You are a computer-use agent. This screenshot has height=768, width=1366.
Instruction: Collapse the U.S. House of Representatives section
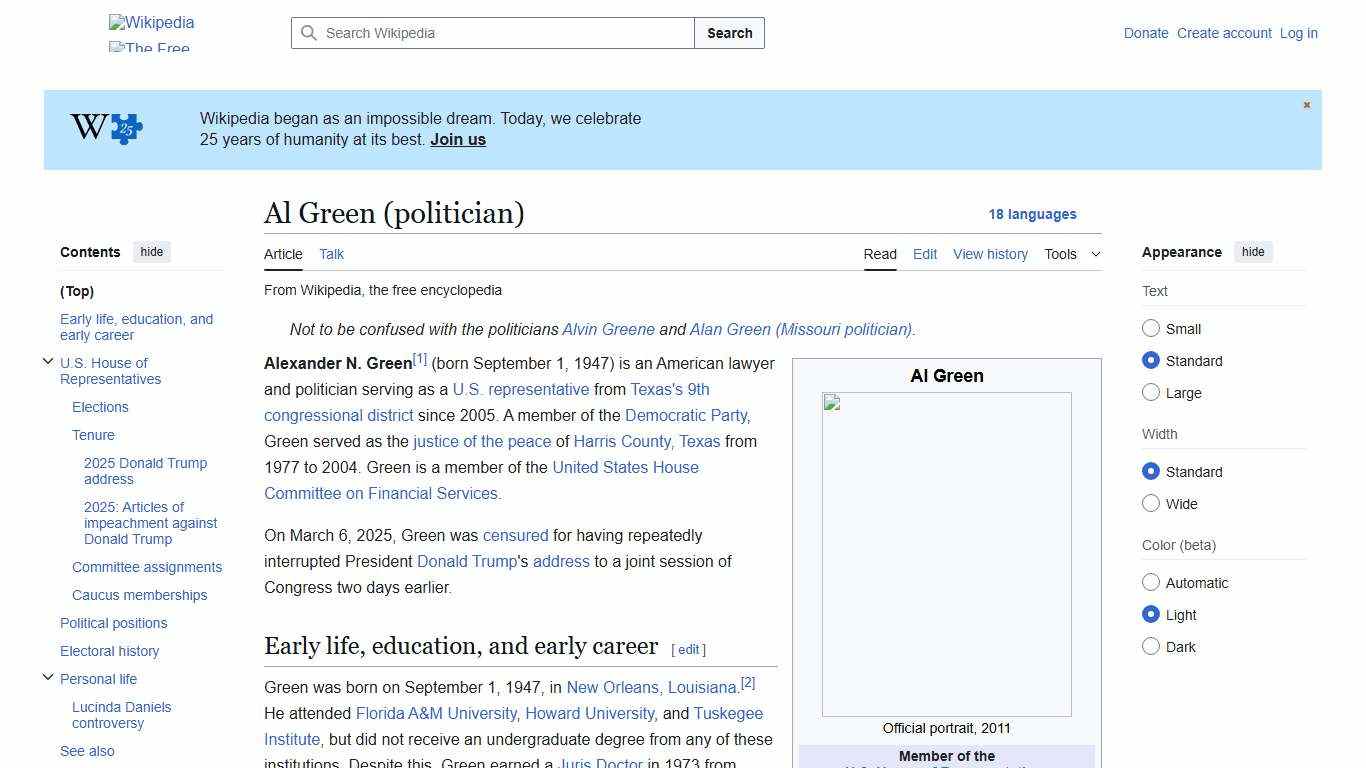(48, 361)
